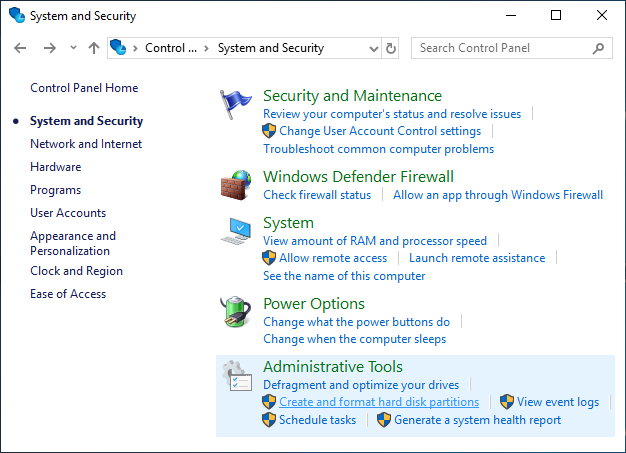The image size is (626, 453).
Task: Open Appearance and Personalization category
Action: 73,243
